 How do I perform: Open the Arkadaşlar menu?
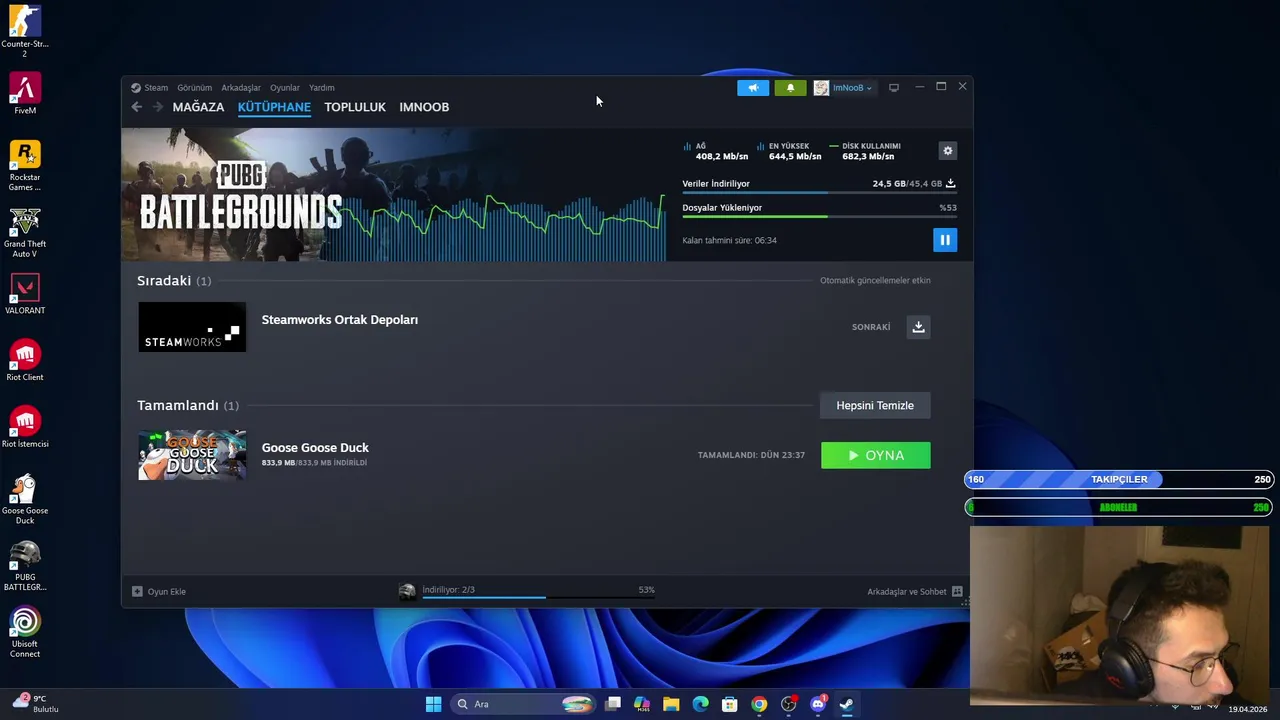pyautogui.click(x=241, y=88)
